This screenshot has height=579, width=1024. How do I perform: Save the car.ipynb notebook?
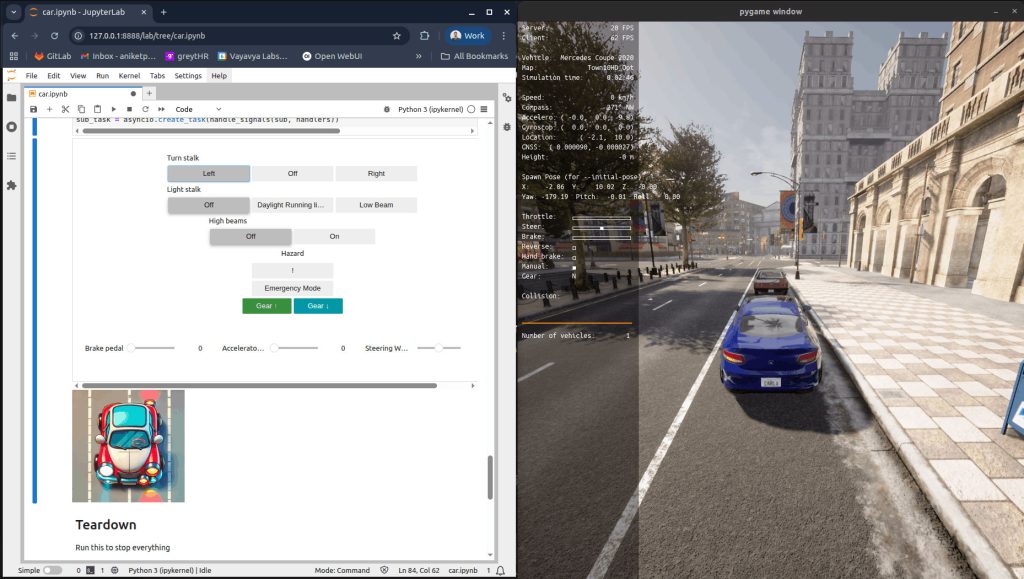pyautogui.click(x=33, y=109)
